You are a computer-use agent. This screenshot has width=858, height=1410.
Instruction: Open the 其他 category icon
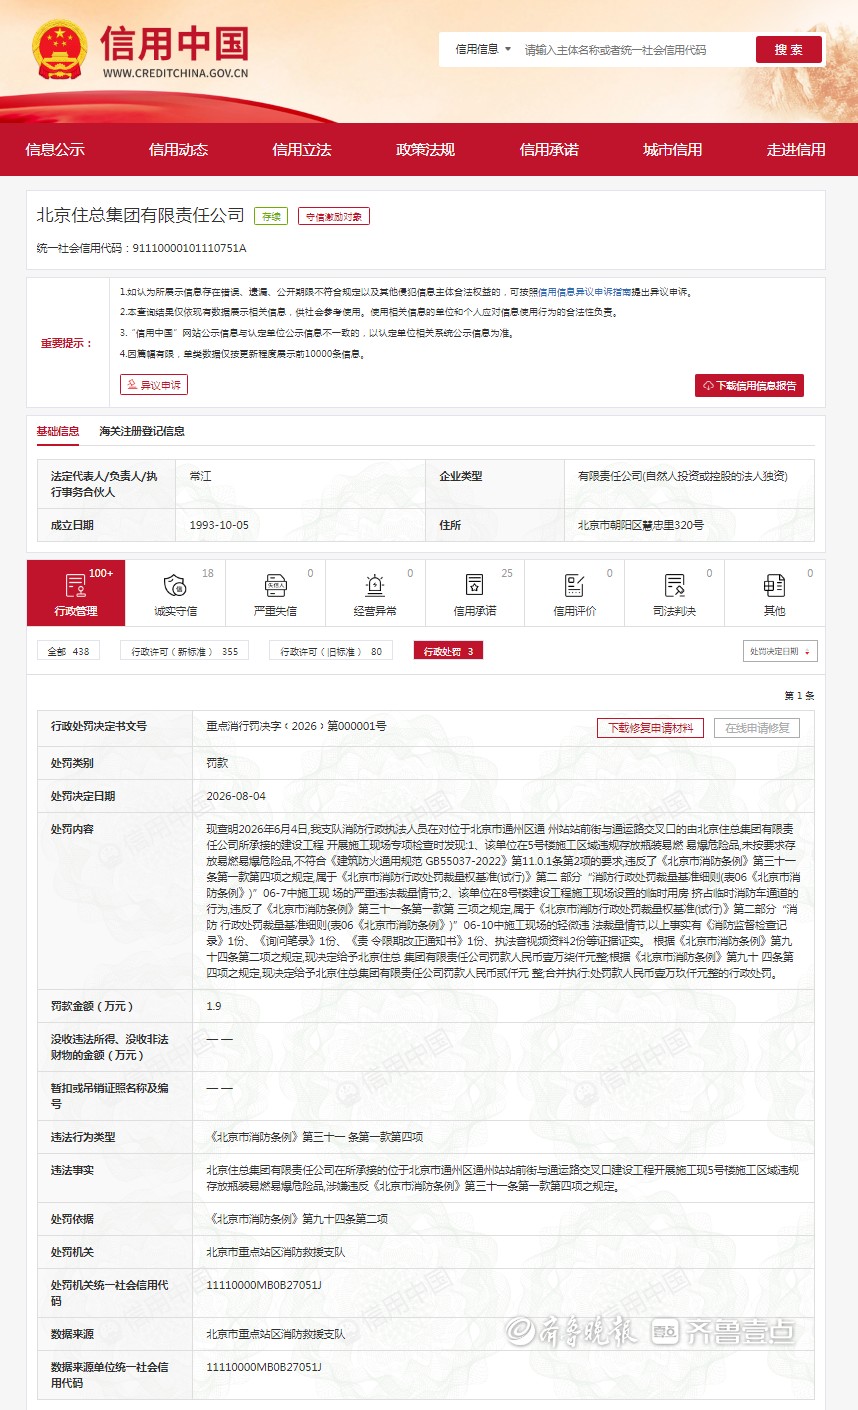tap(774, 585)
